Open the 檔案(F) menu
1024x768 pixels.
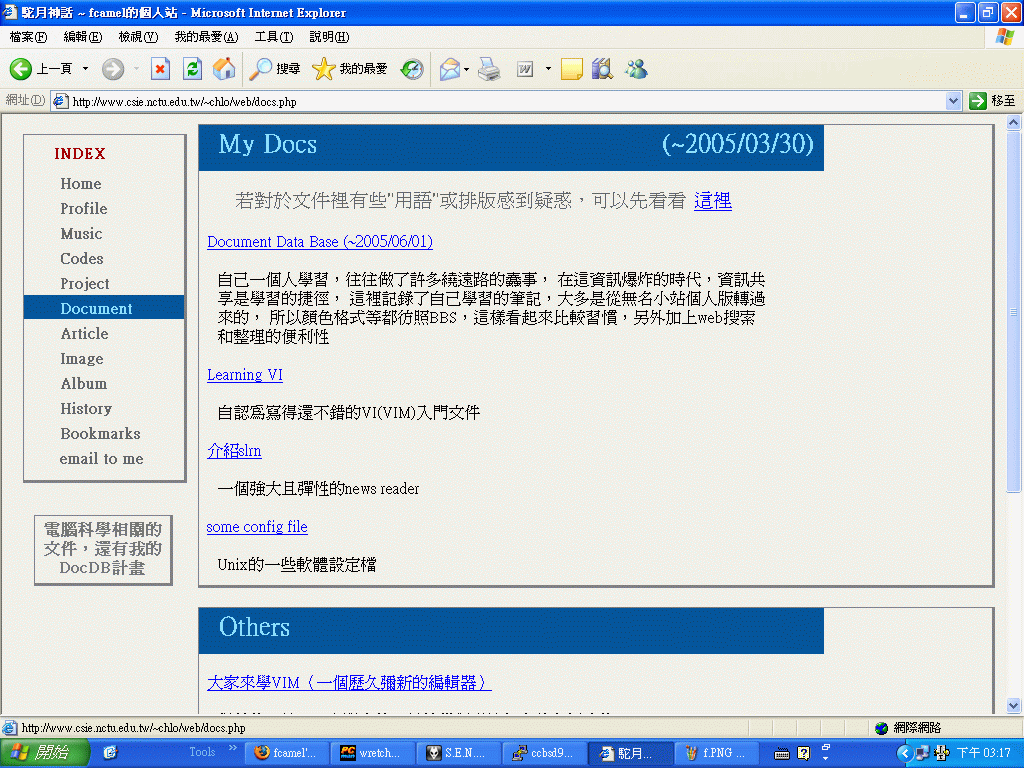point(27,37)
